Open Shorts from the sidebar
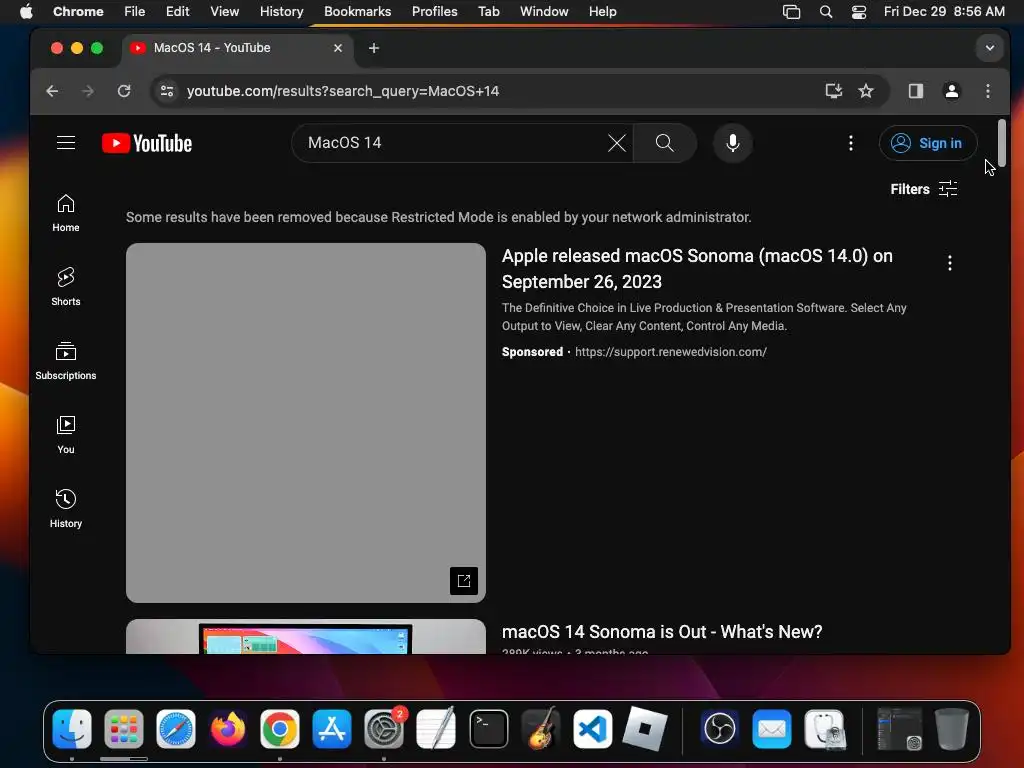1024x768 pixels. click(66, 287)
